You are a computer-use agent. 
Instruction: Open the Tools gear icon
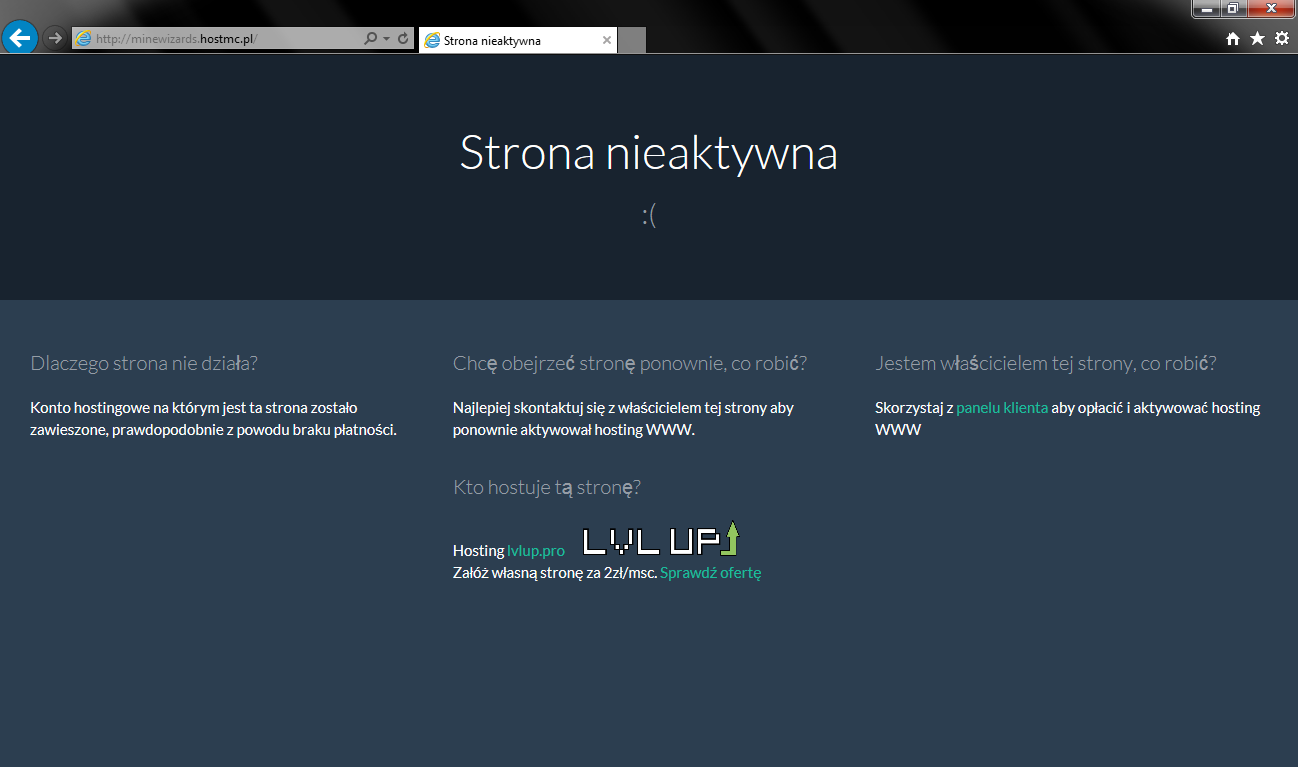[1281, 39]
